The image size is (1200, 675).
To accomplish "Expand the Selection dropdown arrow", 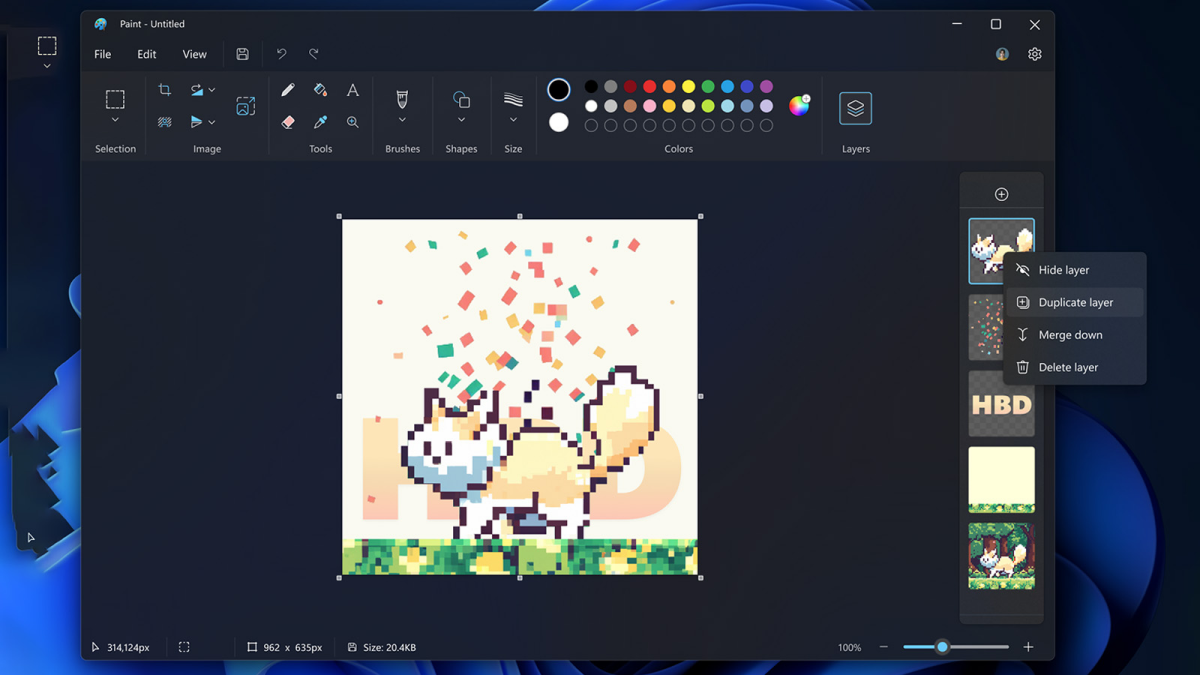I will [115, 120].
